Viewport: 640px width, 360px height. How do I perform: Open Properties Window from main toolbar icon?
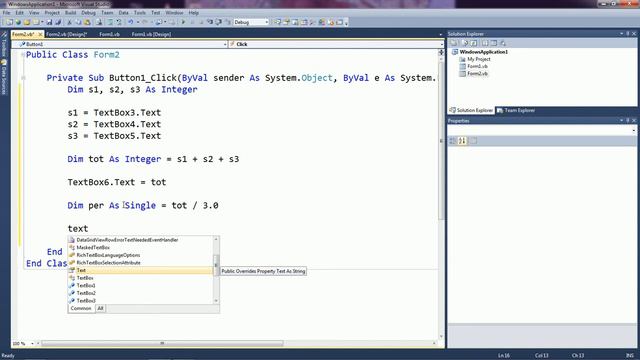286,22
